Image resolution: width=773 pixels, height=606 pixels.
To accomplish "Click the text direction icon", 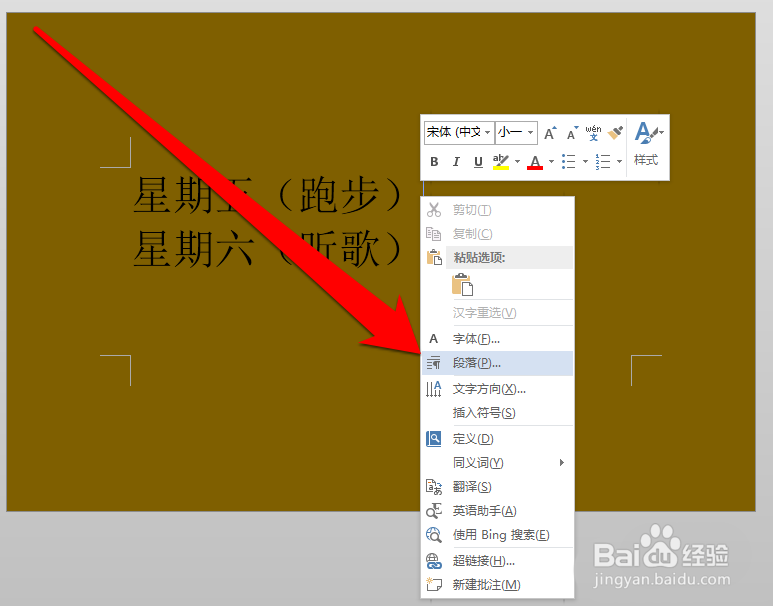I will click(x=433, y=389).
